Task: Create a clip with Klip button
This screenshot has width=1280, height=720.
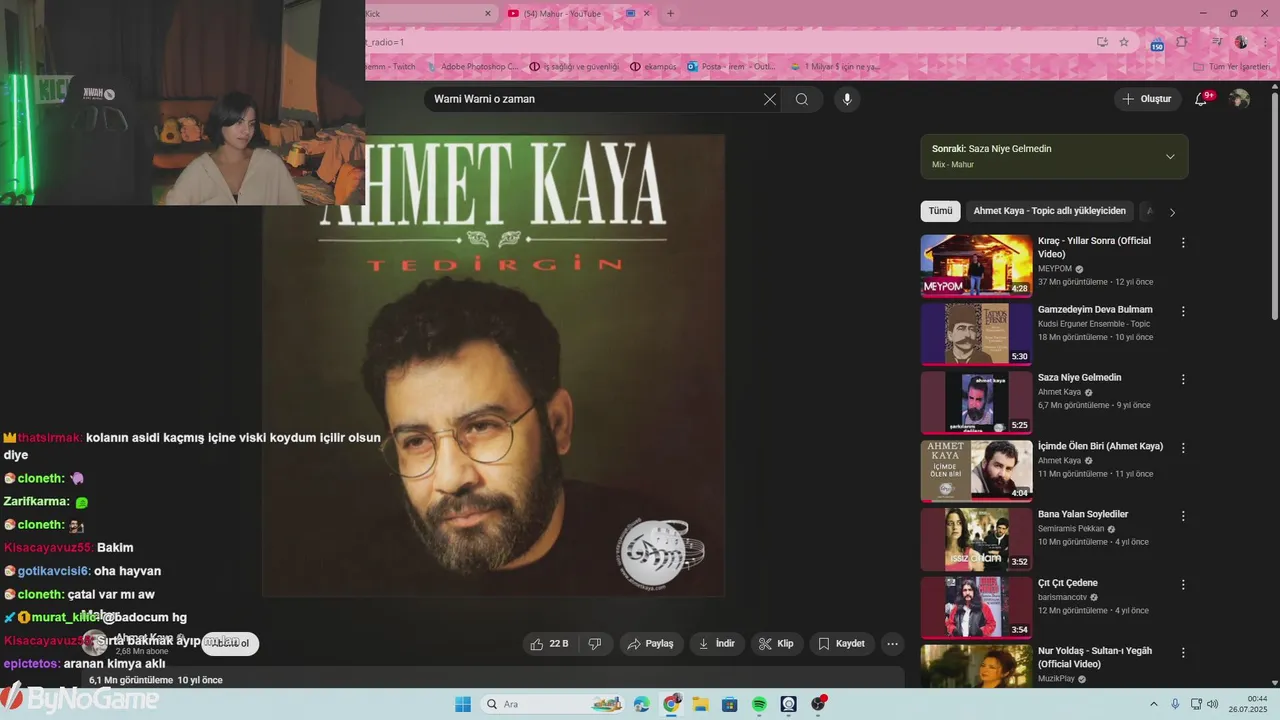Action: tap(777, 644)
